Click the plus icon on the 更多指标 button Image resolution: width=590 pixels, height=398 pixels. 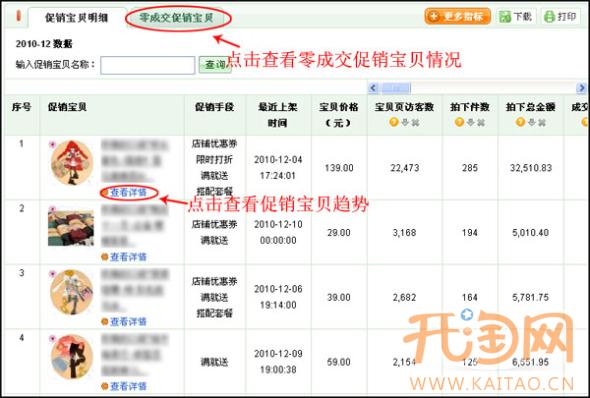coord(434,17)
